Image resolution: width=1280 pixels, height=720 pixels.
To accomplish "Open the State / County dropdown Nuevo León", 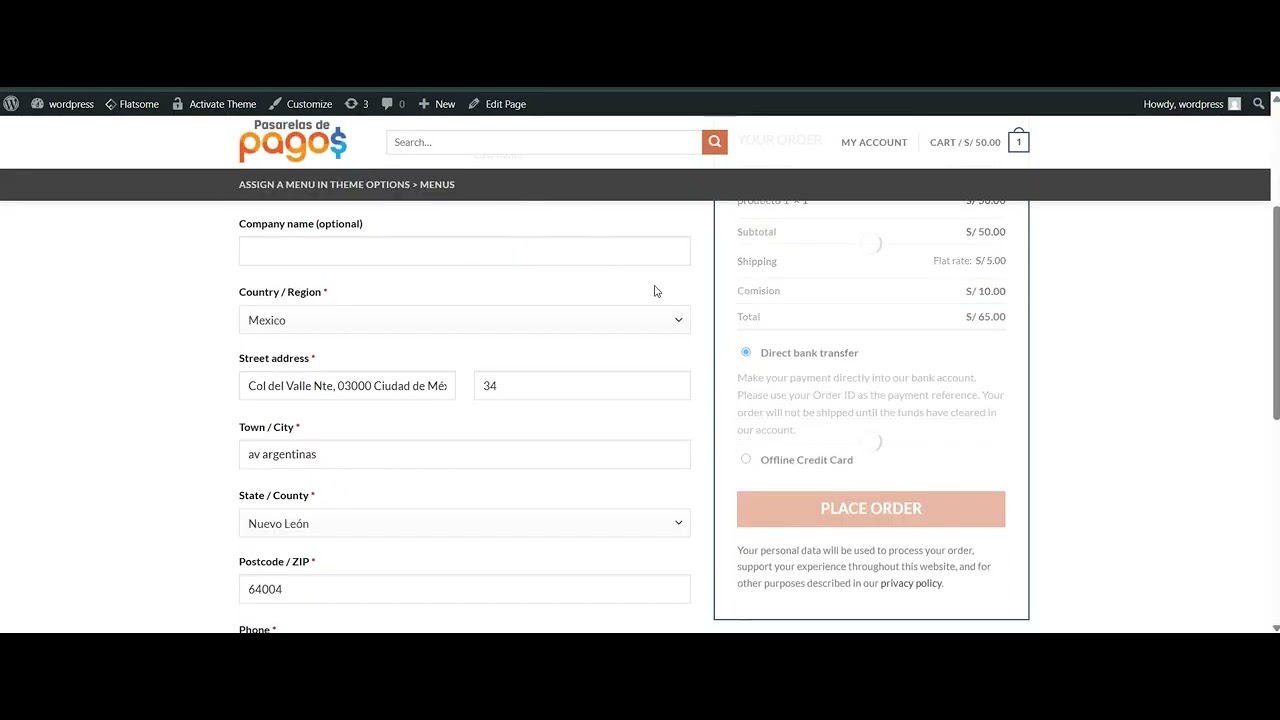I will coord(464,523).
